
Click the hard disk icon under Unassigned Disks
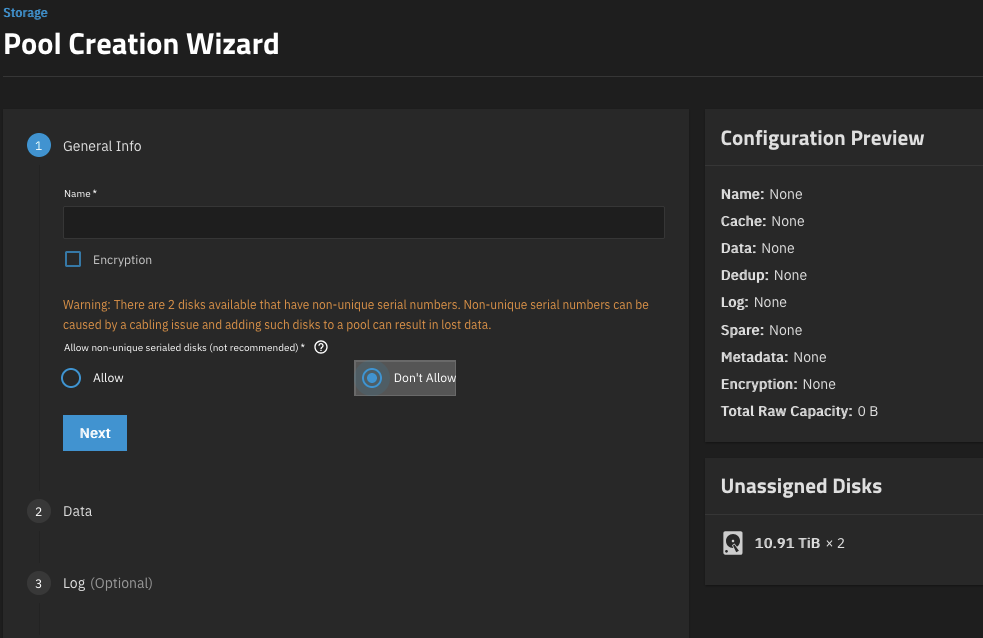(x=733, y=543)
